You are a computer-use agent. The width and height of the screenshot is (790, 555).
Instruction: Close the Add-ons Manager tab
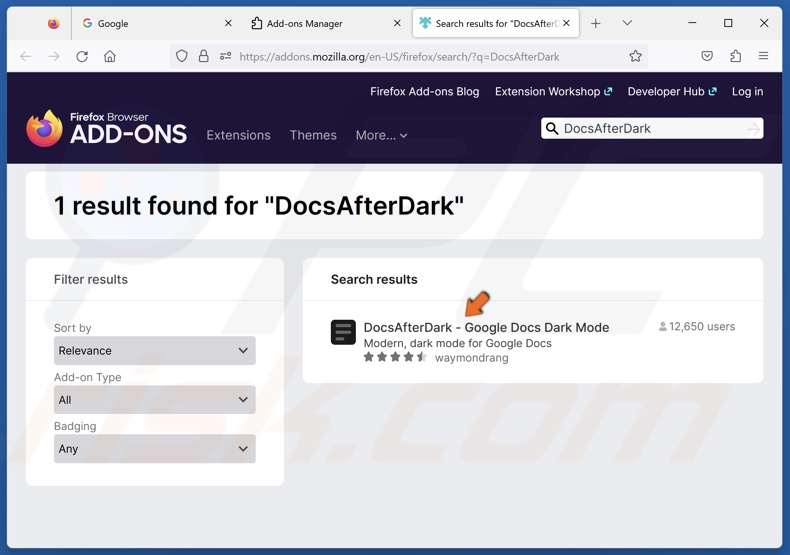click(397, 23)
